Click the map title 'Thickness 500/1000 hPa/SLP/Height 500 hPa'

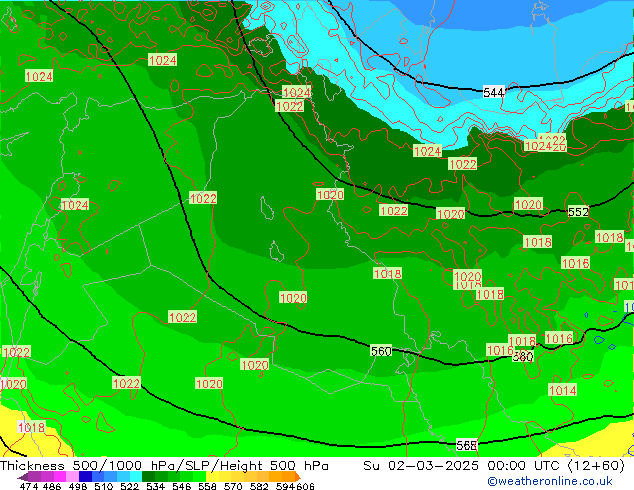[164, 466]
